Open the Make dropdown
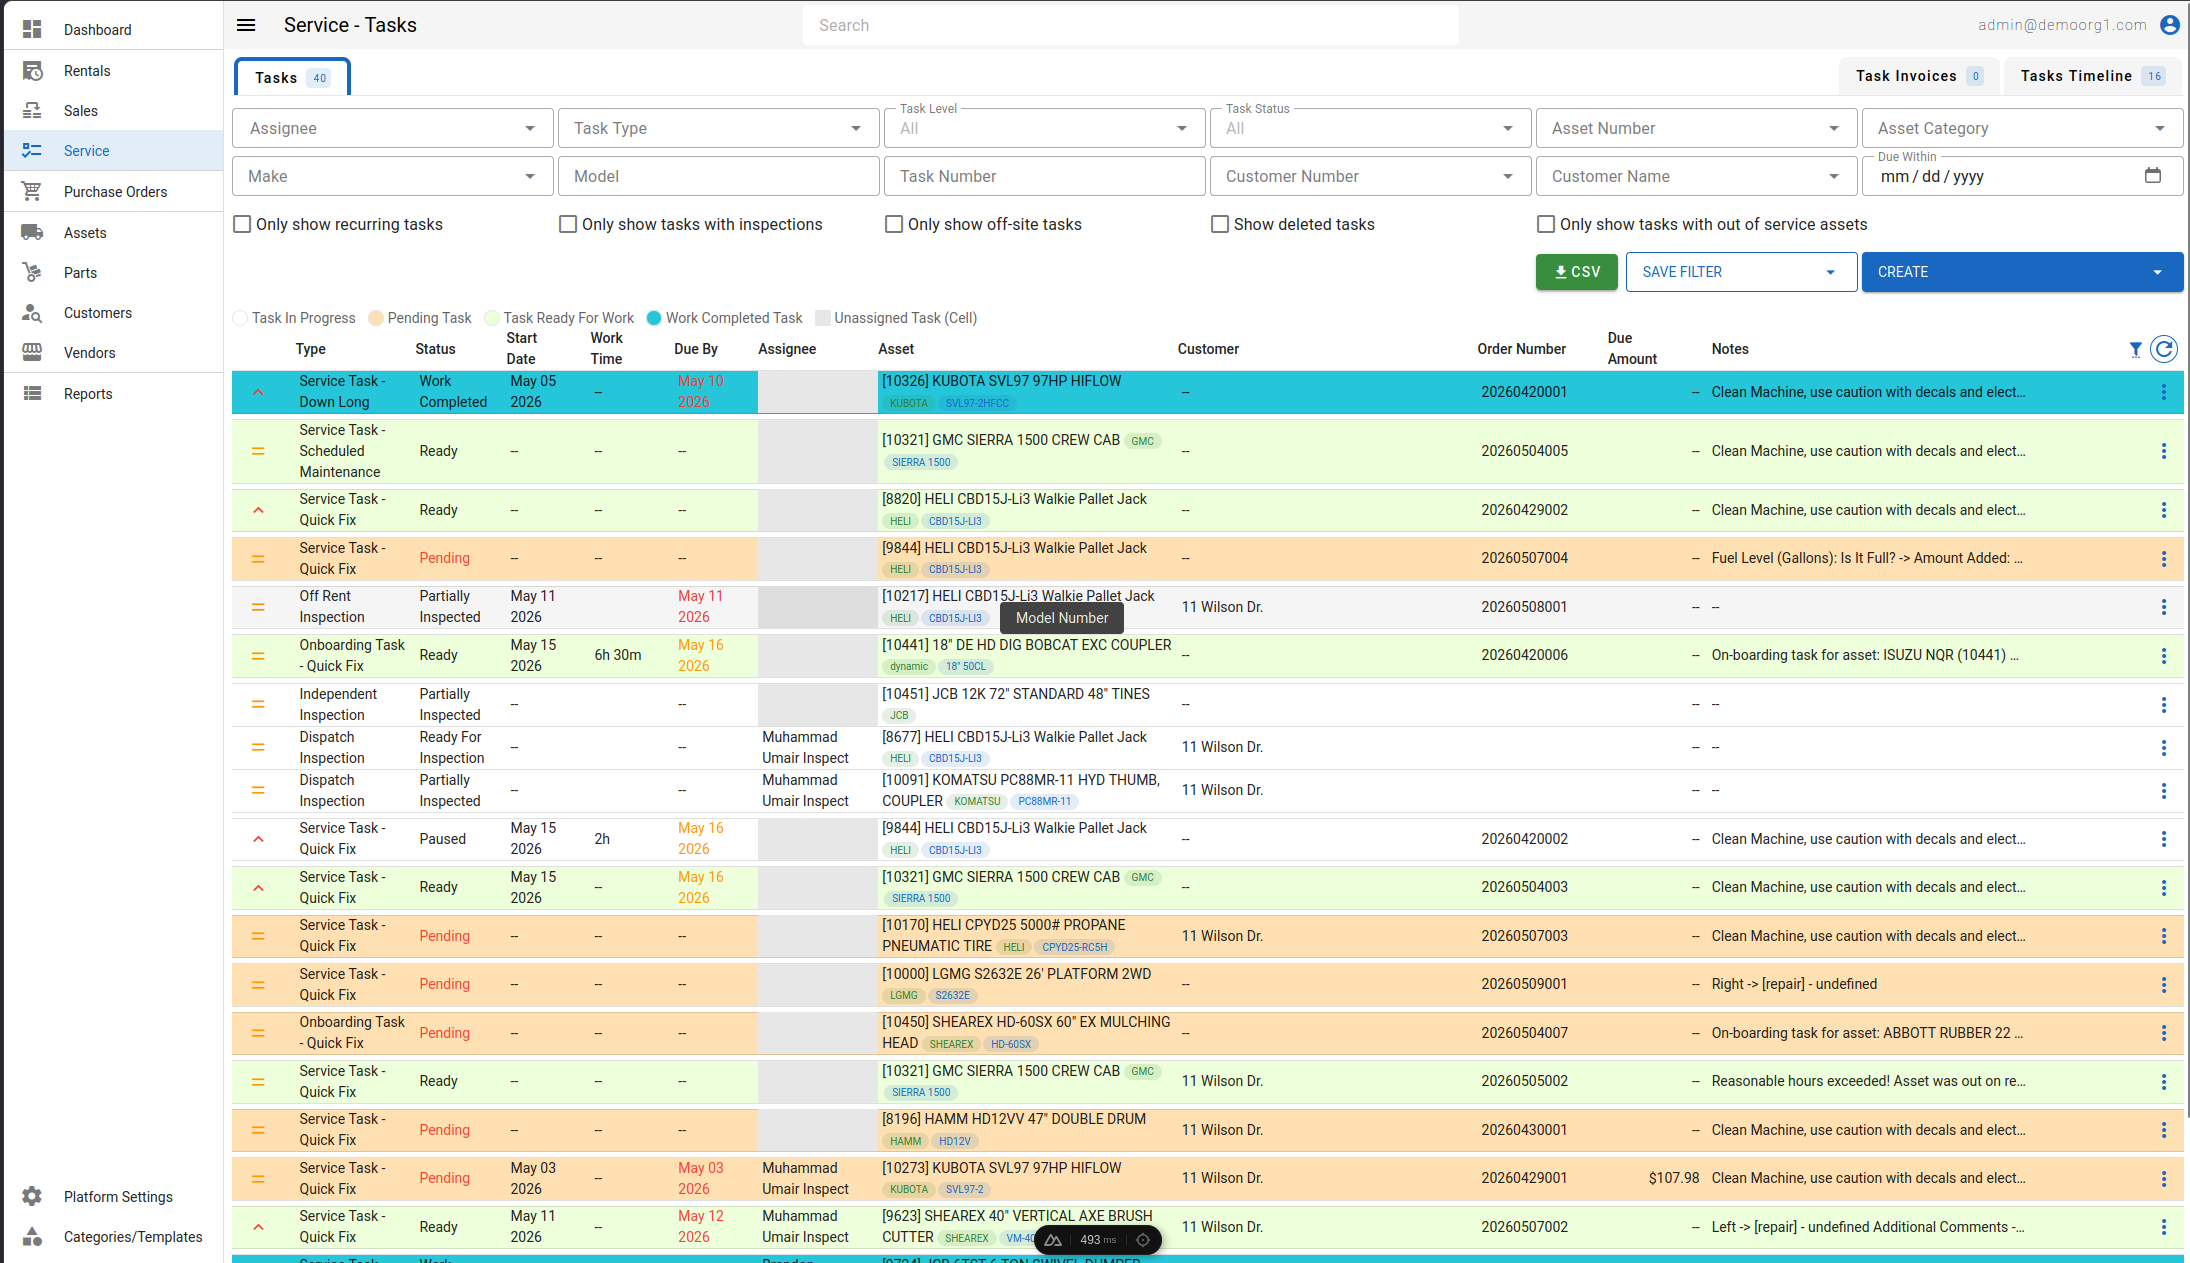The width and height of the screenshot is (2190, 1263). click(393, 176)
